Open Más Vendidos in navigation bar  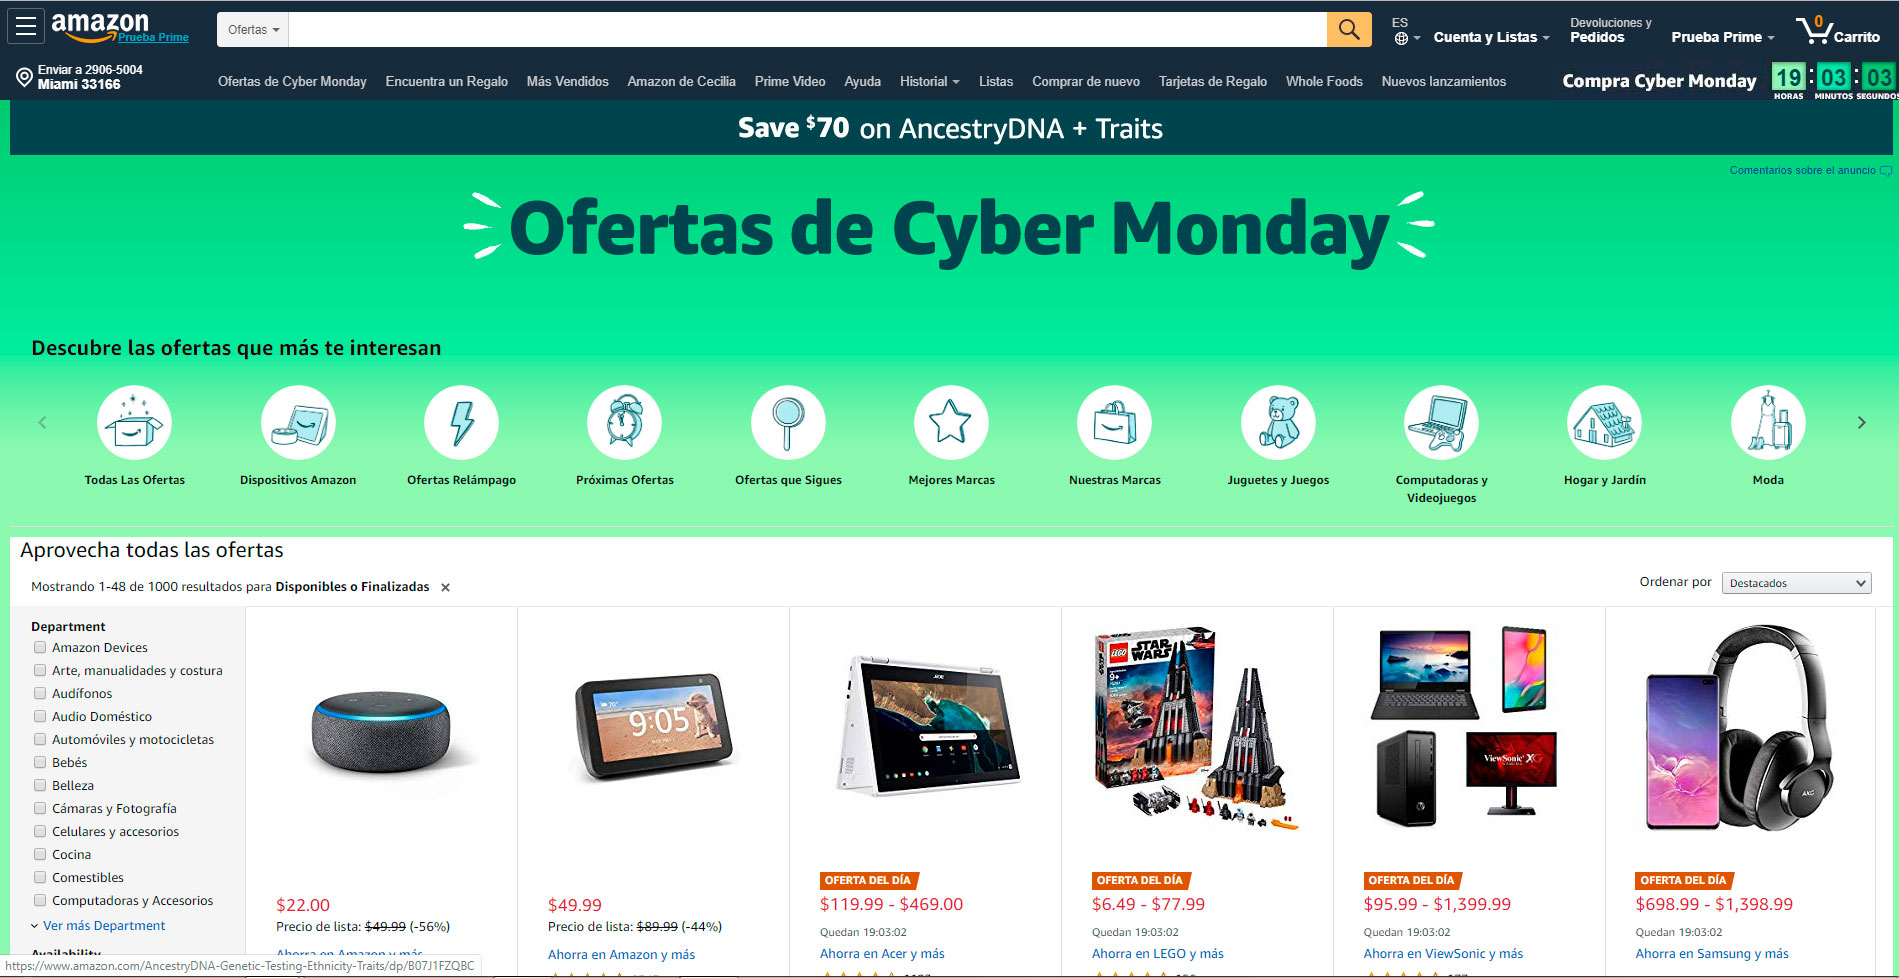567,82
